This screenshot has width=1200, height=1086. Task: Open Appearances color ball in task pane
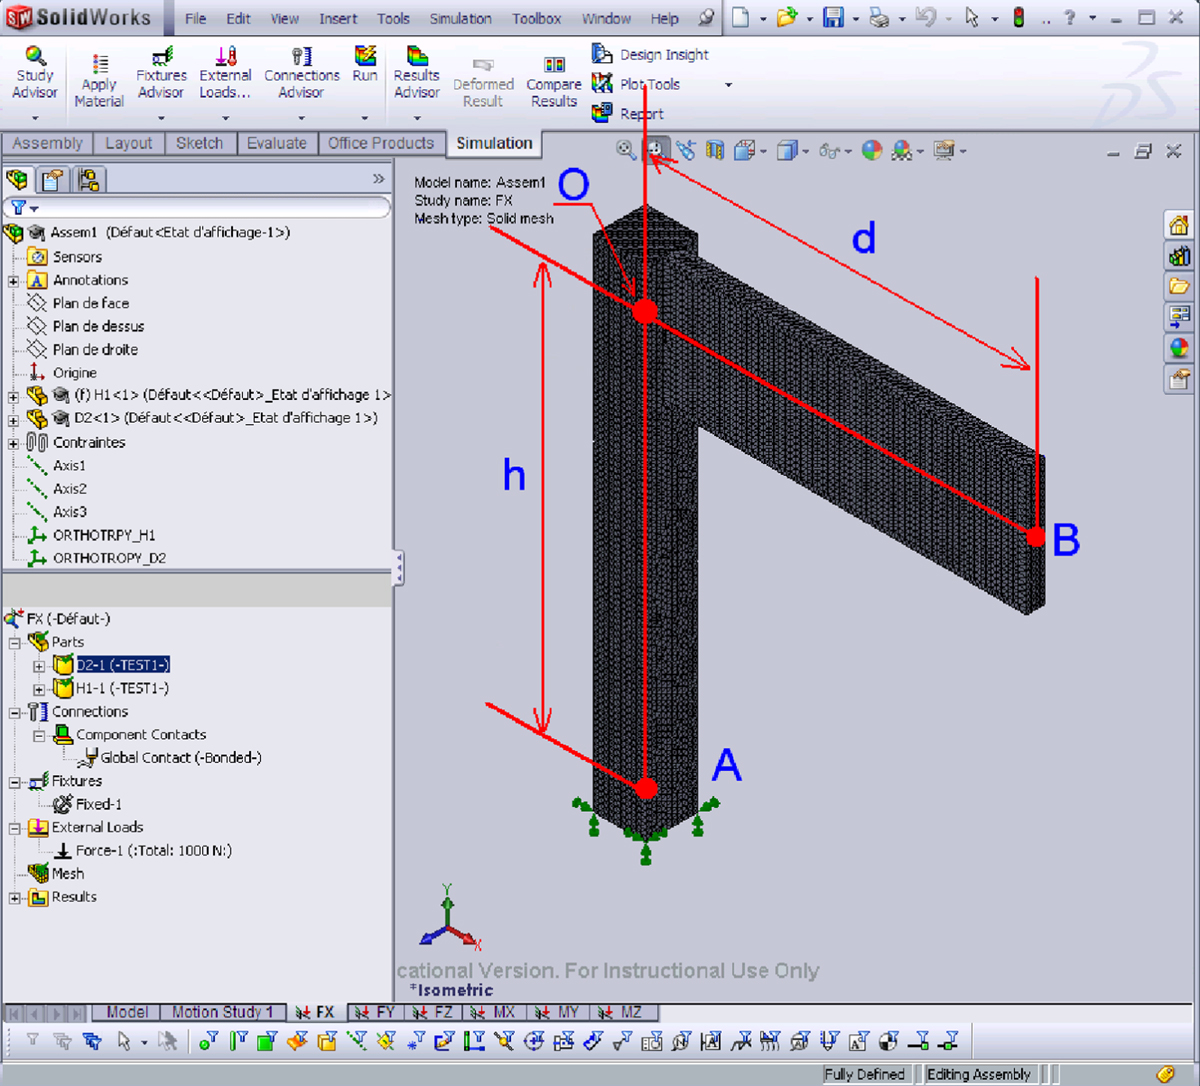pos(1180,348)
